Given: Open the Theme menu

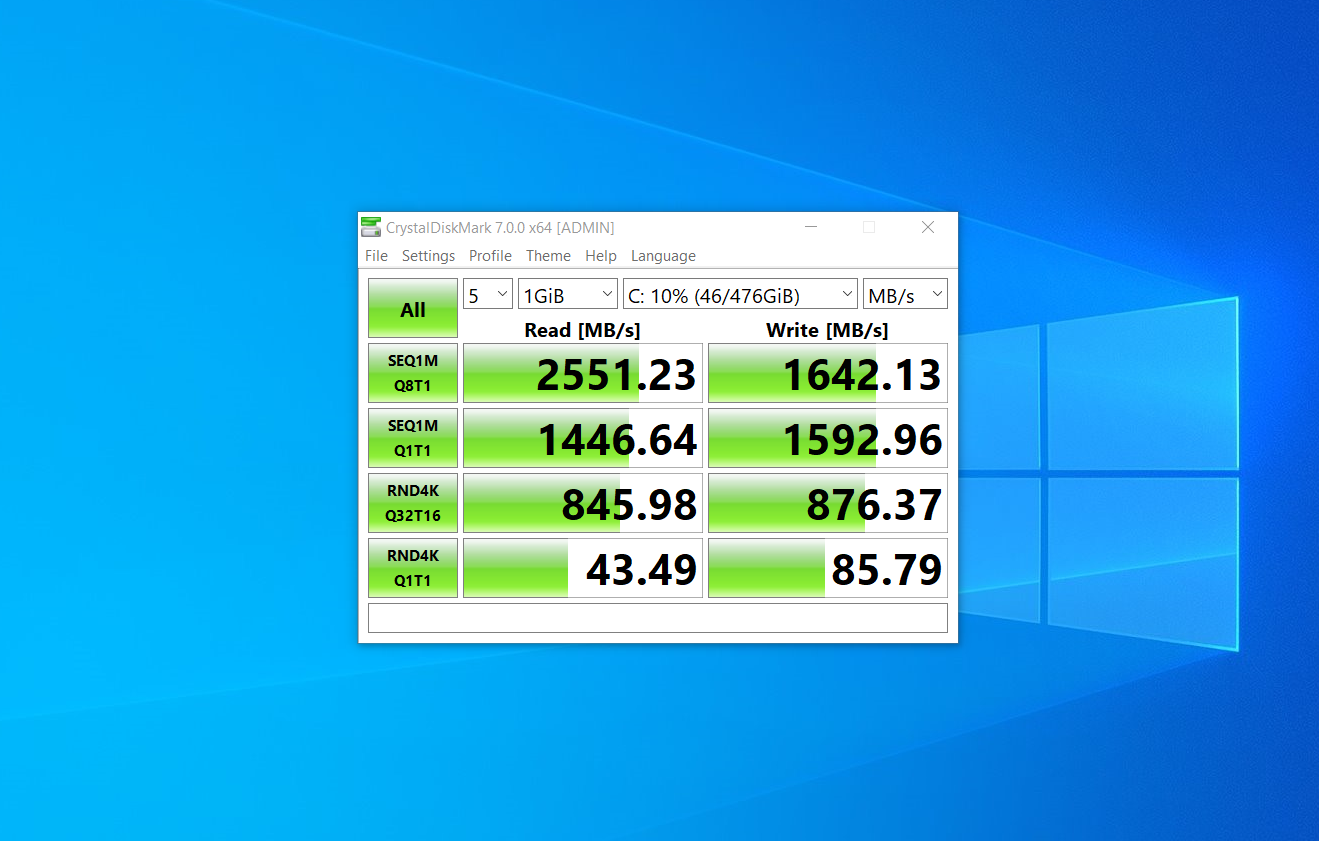Looking at the screenshot, I should [x=548, y=256].
